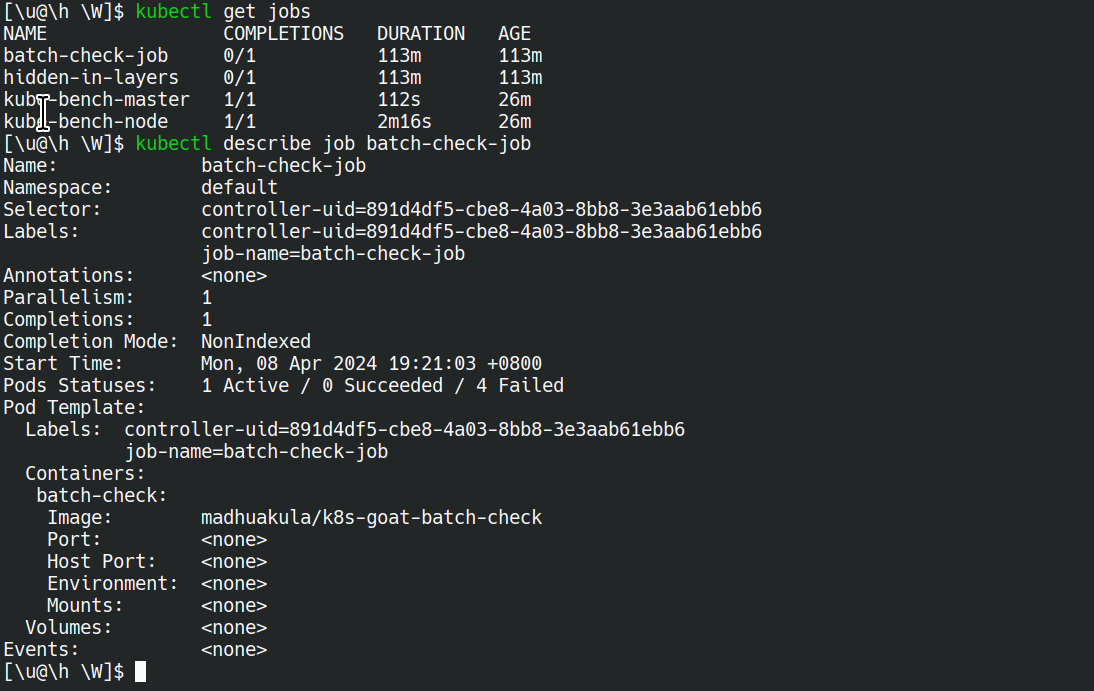Click the kube-bench-master job name

point(96,100)
